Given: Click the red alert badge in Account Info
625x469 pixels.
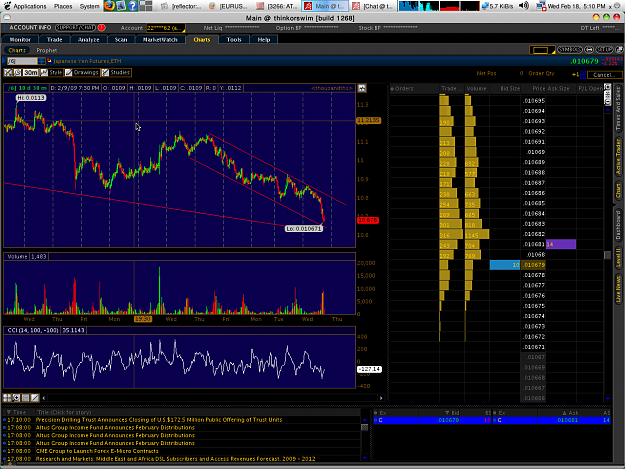Looking at the screenshot, I should click(101, 27).
